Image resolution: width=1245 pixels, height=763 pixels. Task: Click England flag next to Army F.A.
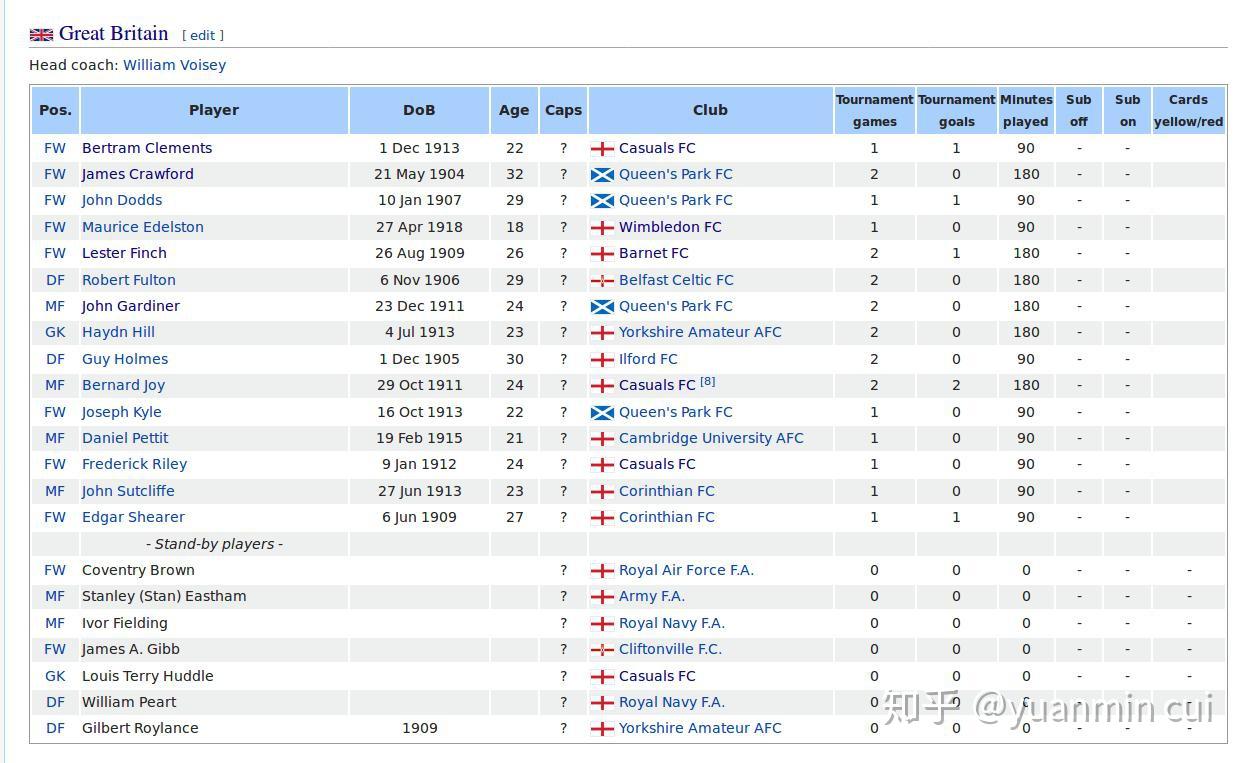[x=602, y=596]
